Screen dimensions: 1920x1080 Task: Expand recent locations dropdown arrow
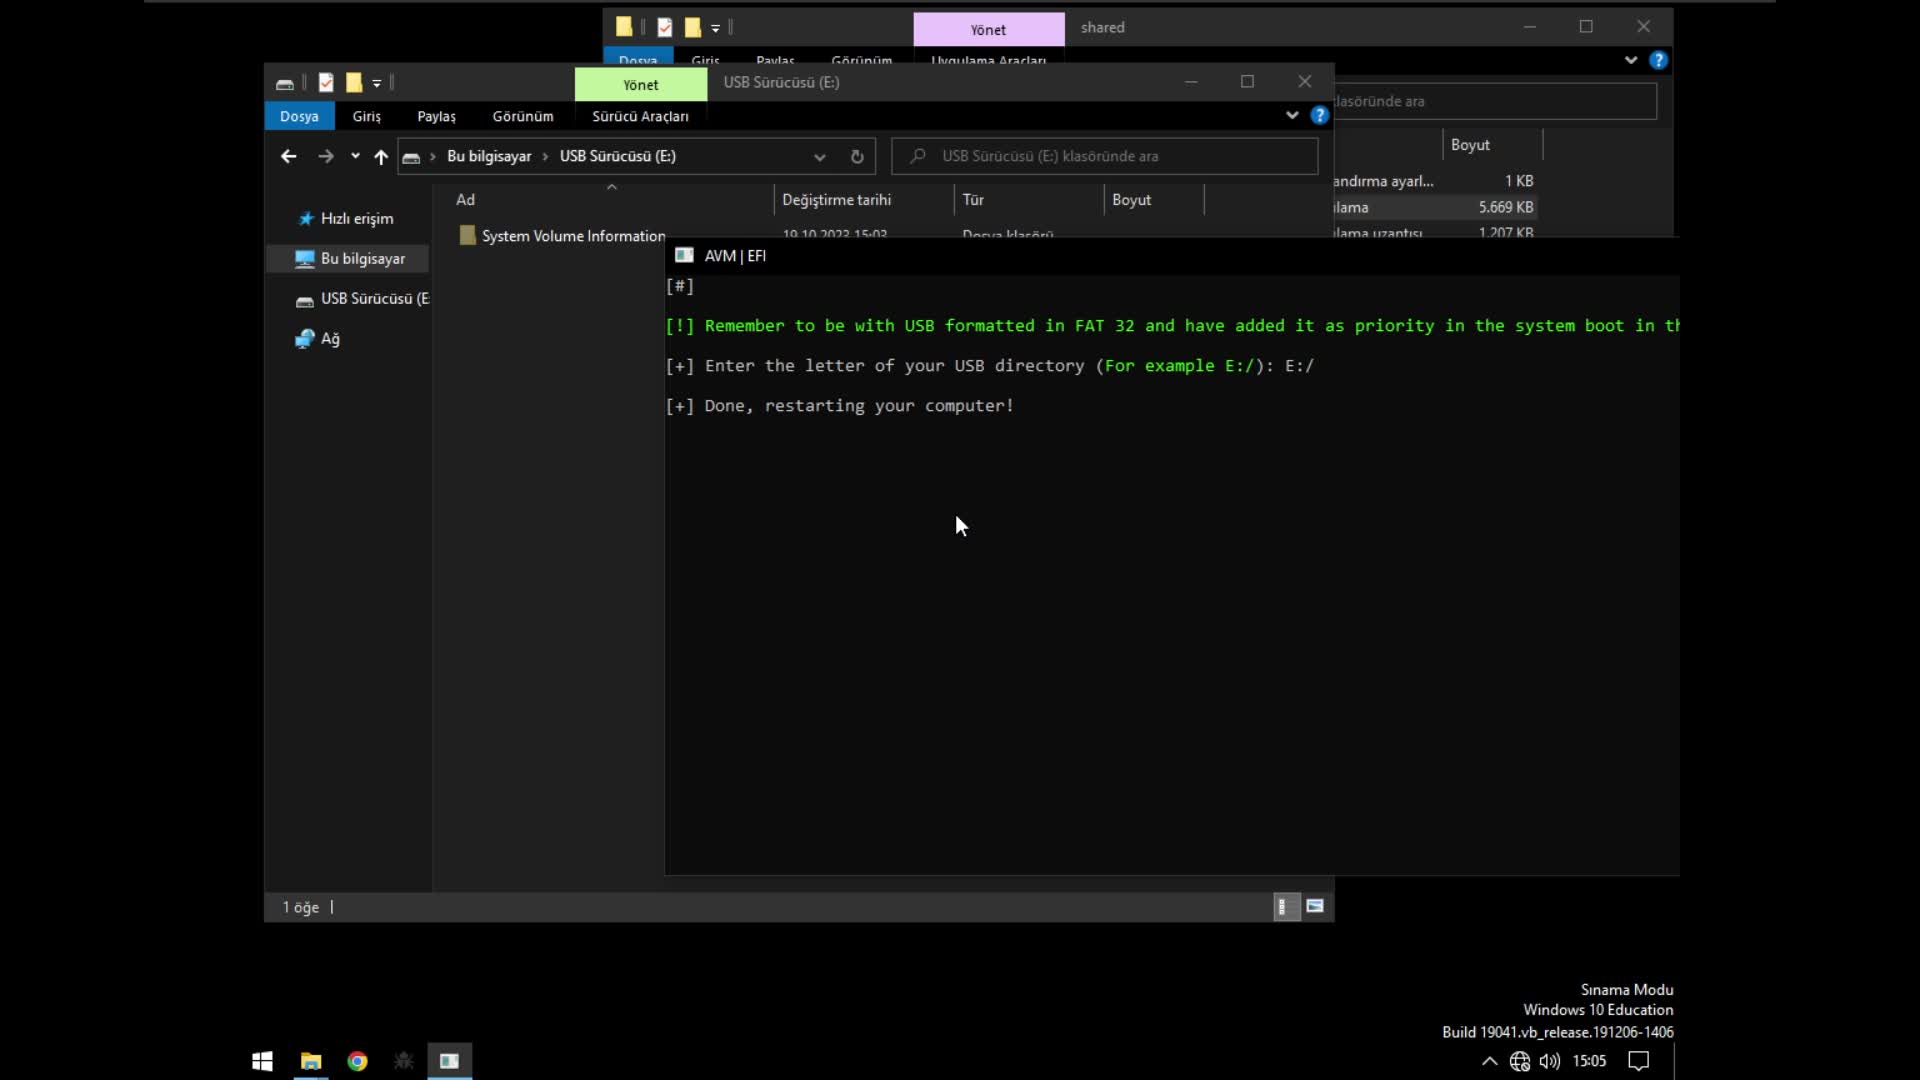[x=355, y=156]
